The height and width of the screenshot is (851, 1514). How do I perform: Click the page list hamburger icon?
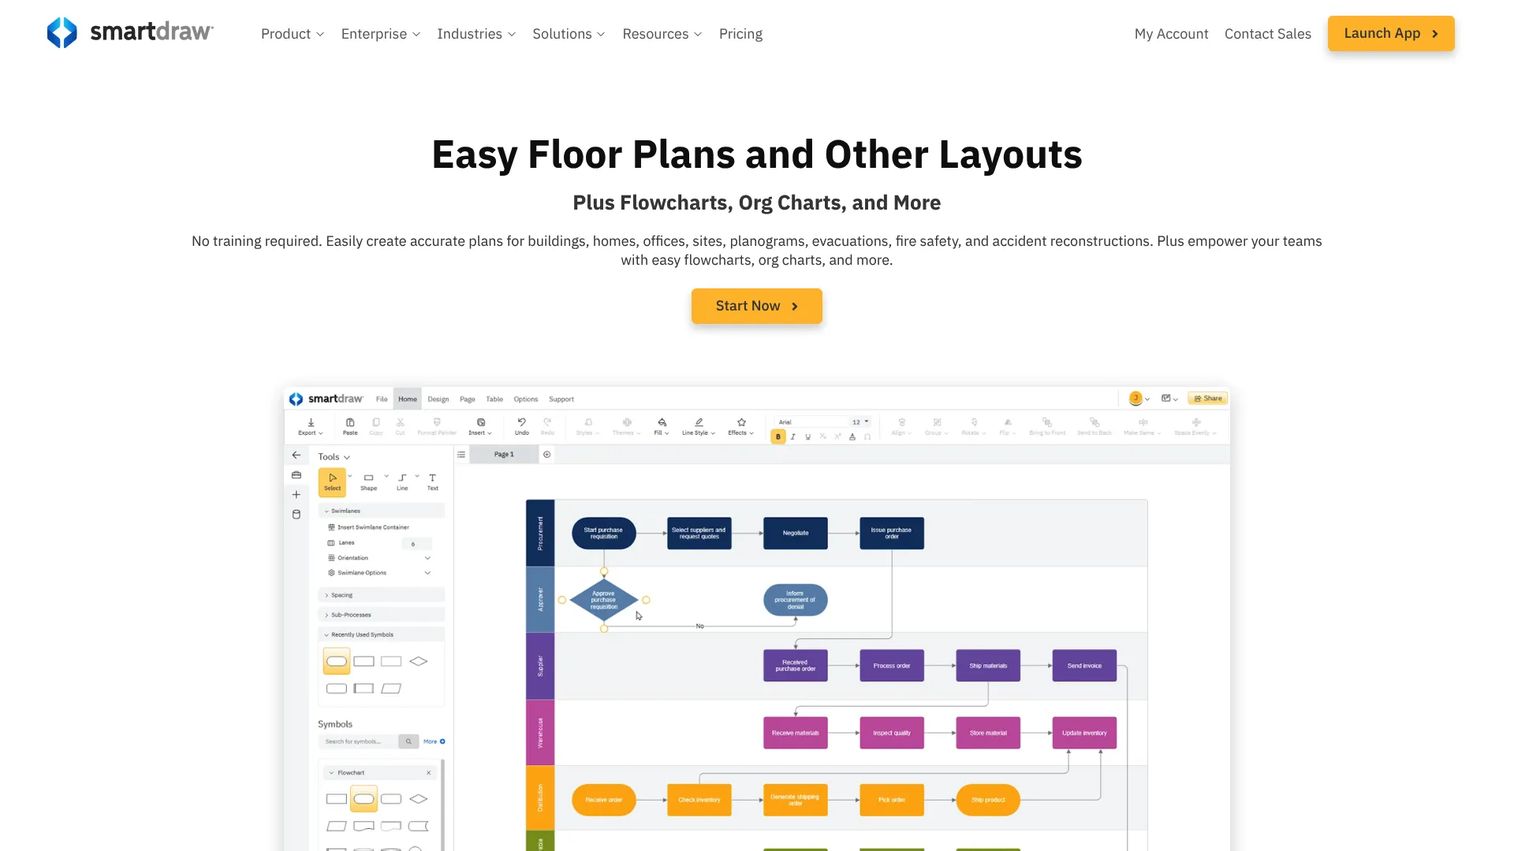(x=461, y=454)
